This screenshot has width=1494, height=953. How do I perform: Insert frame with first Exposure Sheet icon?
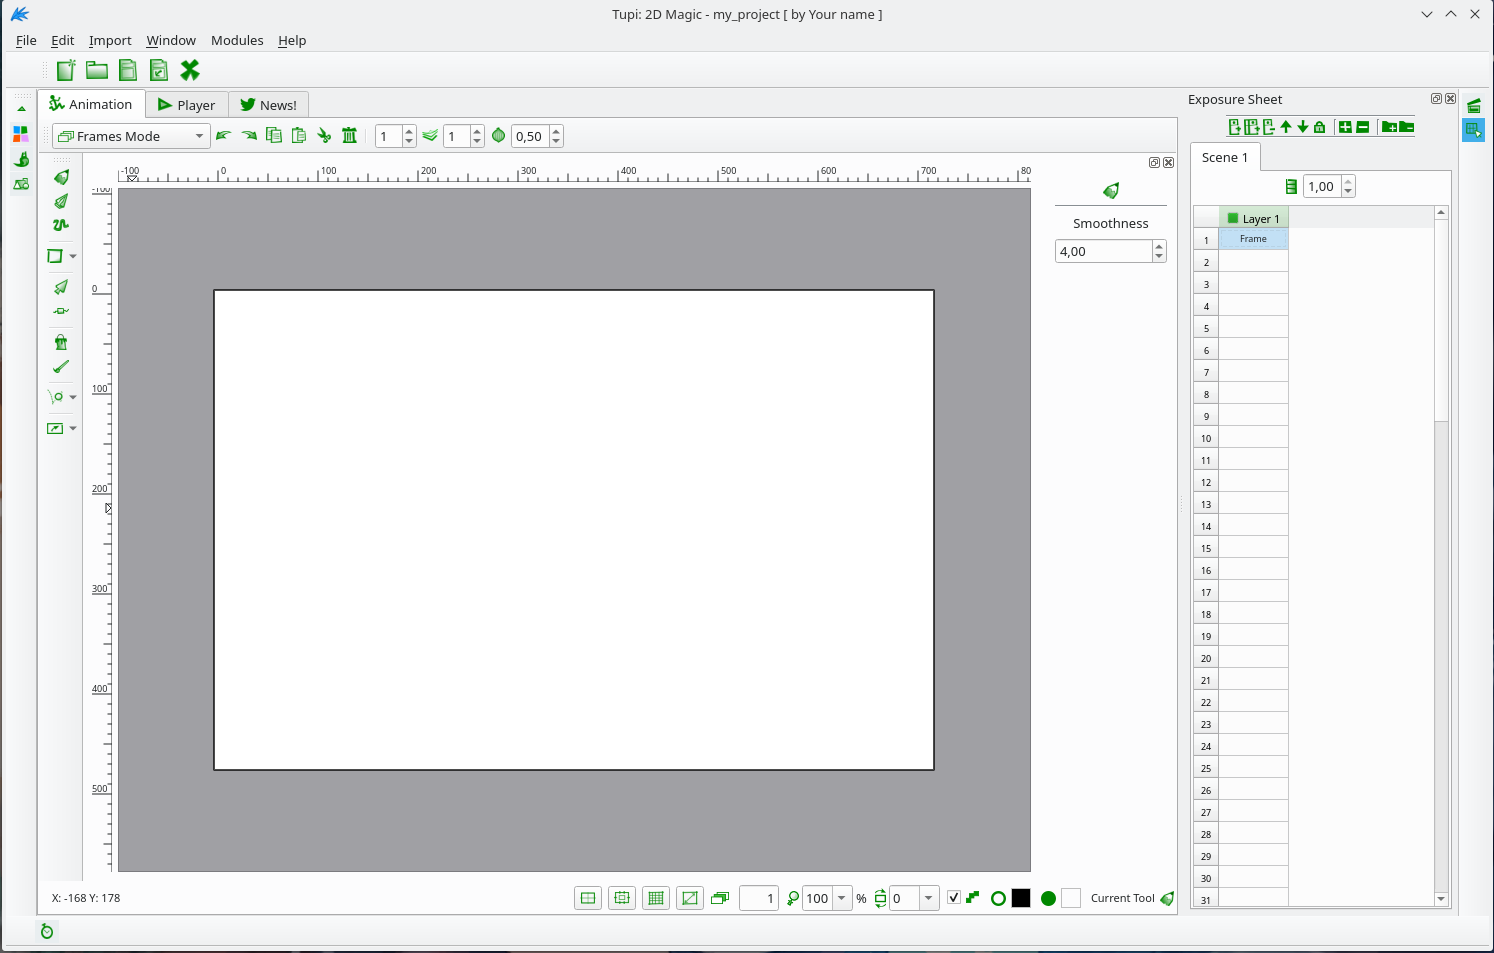point(1235,127)
